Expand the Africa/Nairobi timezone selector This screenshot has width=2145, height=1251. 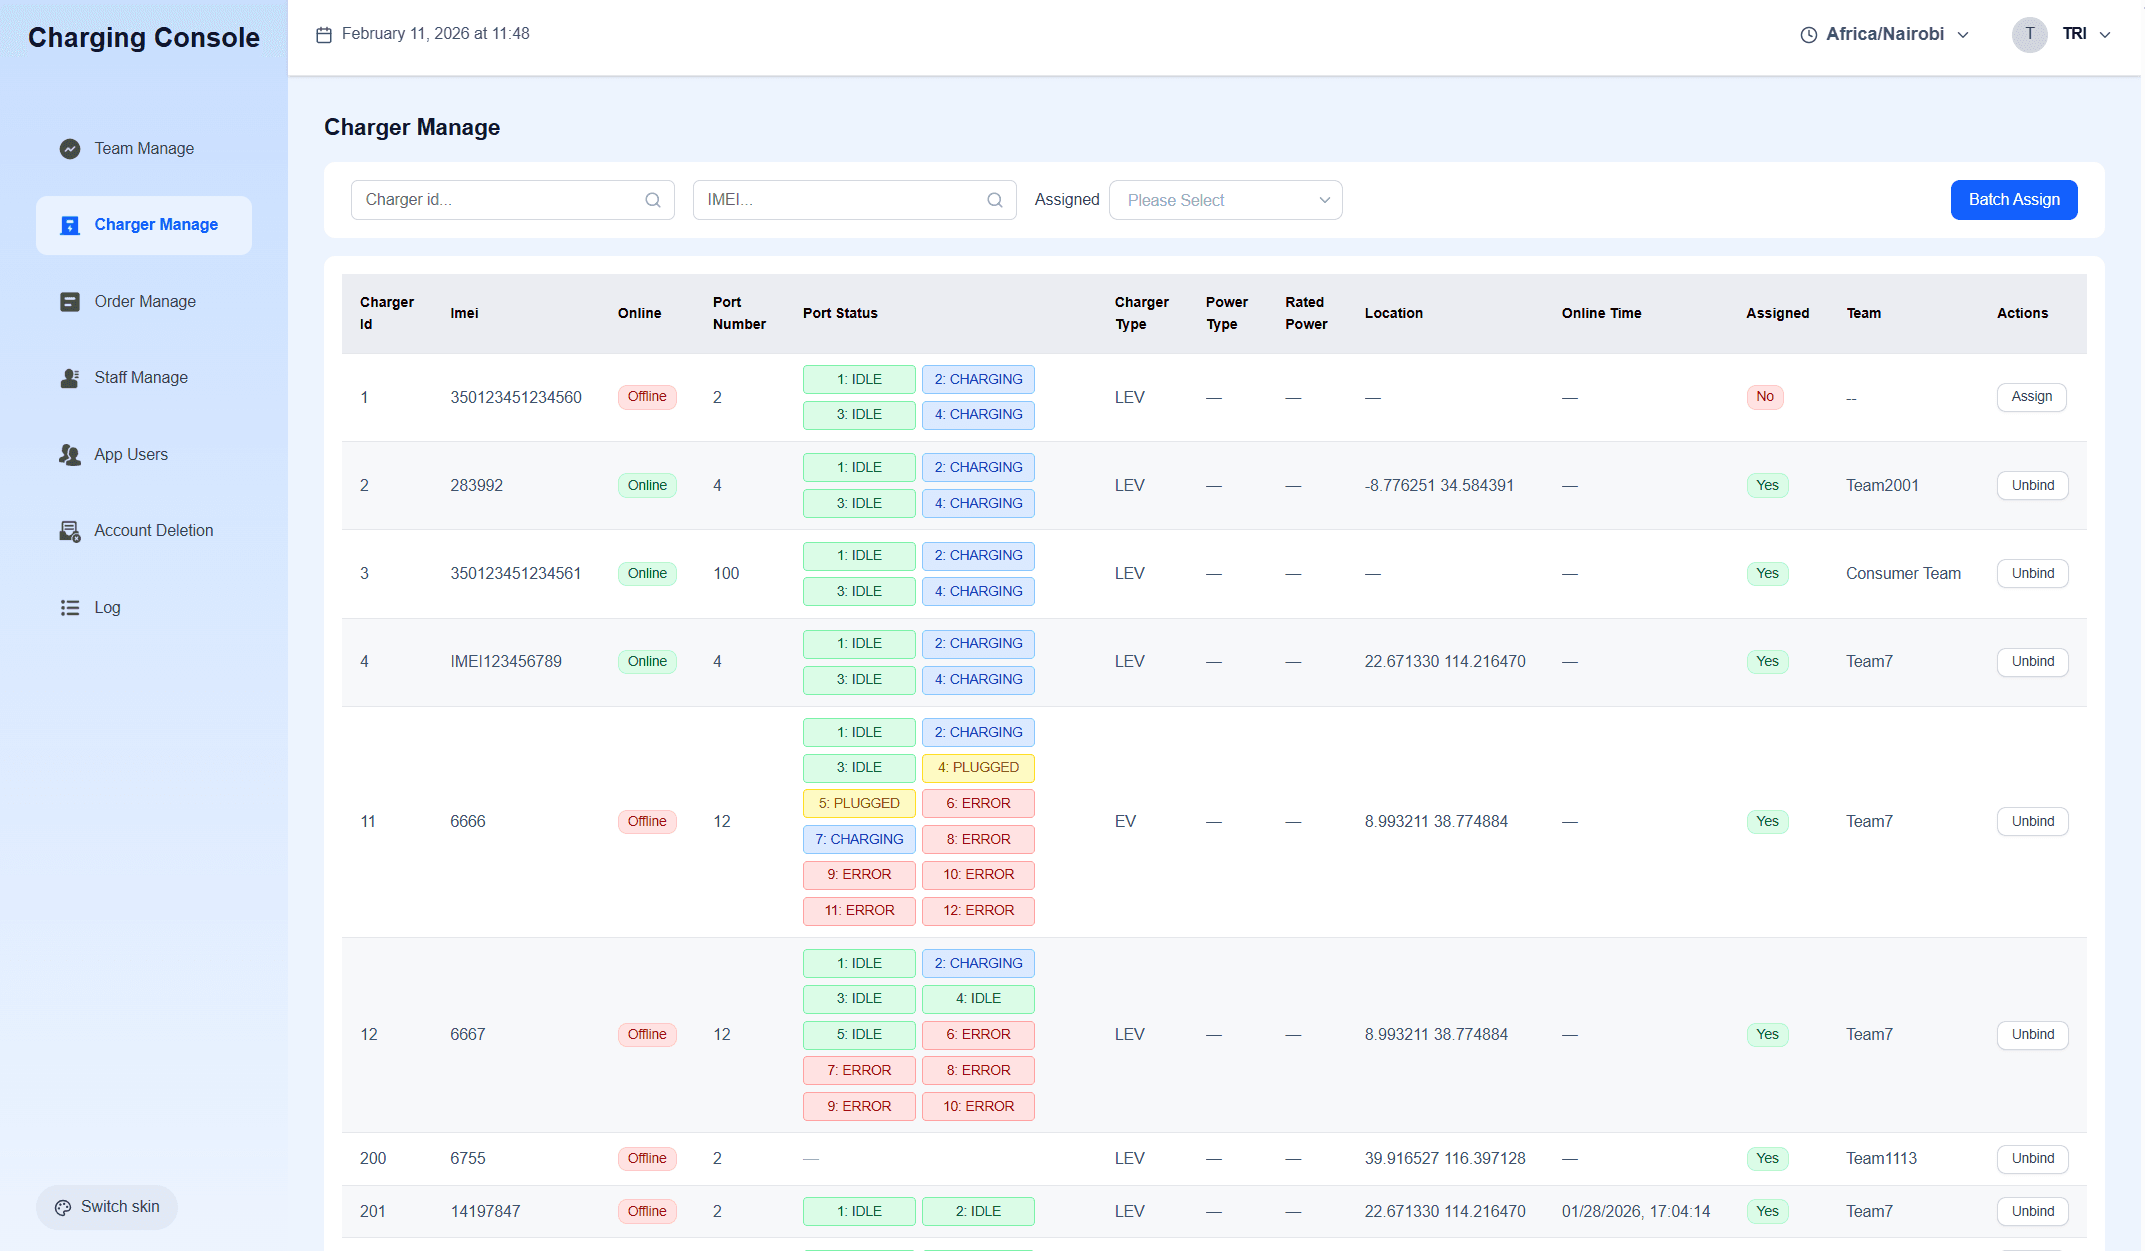pos(1885,34)
